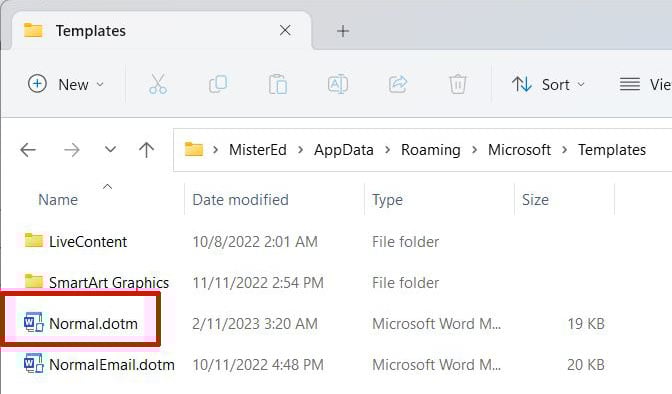Screen dimensions: 672x394
Task: Select the LiveContent folder
Action: point(88,242)
